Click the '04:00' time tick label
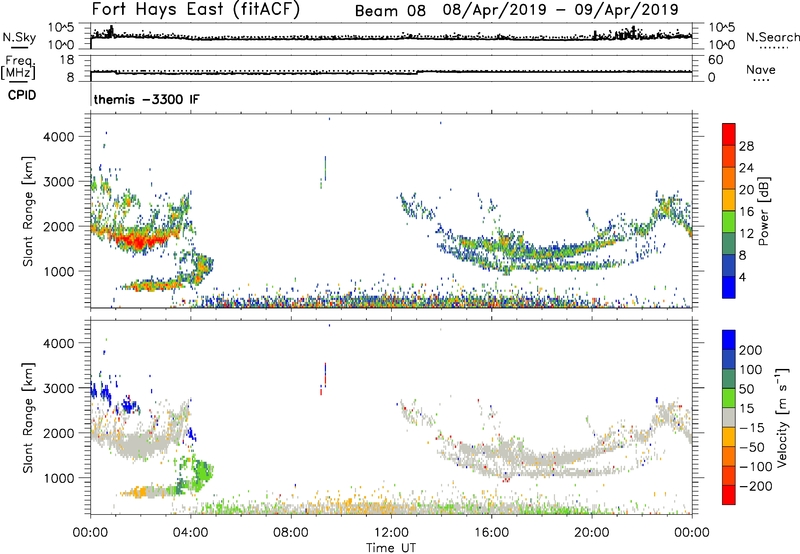Image resolution: width=800 pixels, height=554 pixels. tap(190, 533)
